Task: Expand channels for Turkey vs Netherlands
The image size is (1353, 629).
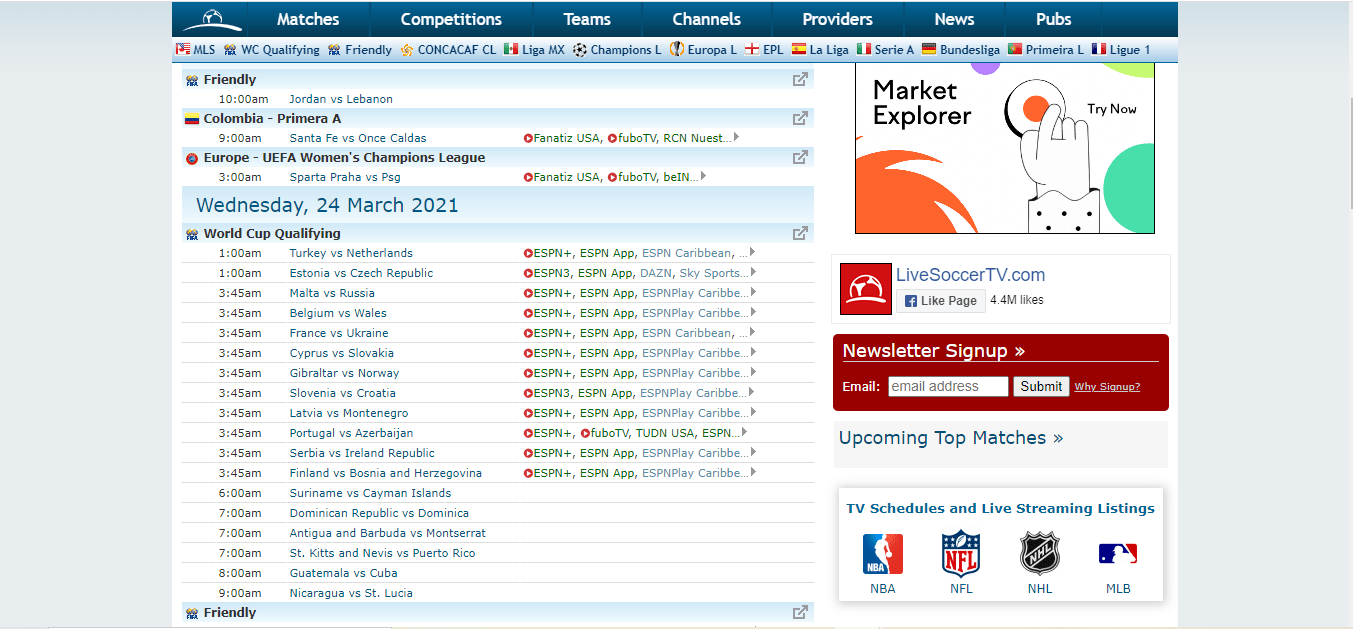Action: click(x=752, y=252)
